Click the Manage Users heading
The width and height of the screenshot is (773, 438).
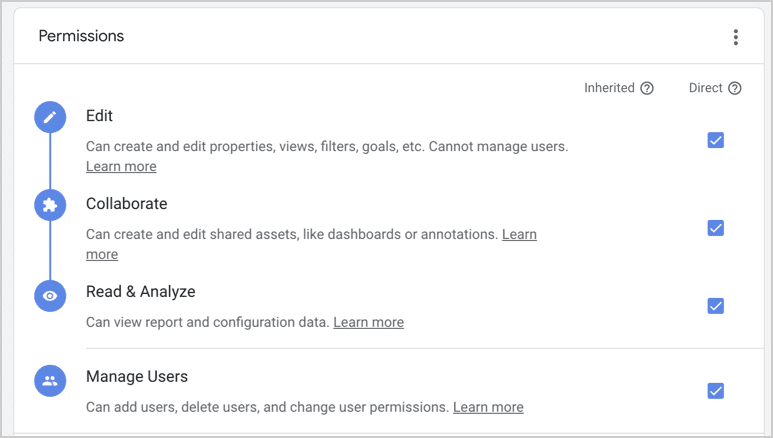[137, 377]
